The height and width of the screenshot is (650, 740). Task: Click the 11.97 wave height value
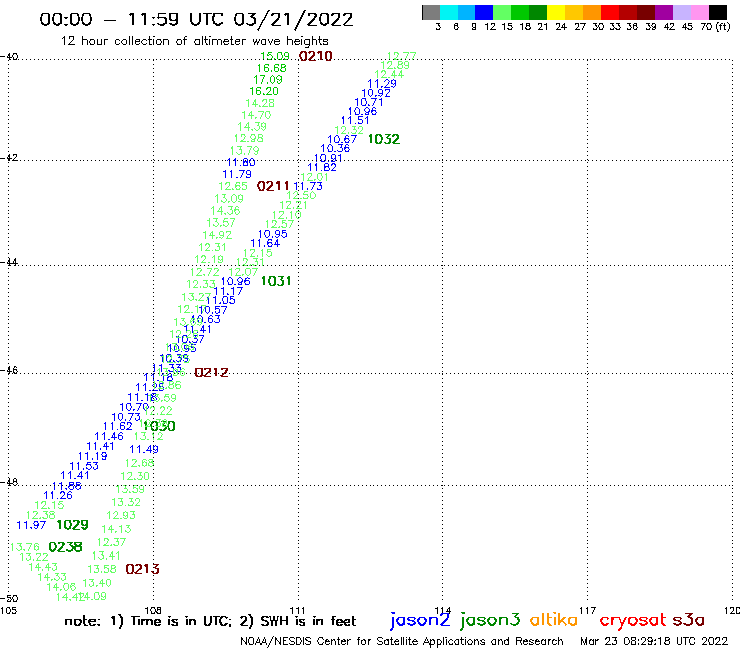click(31, 525)
